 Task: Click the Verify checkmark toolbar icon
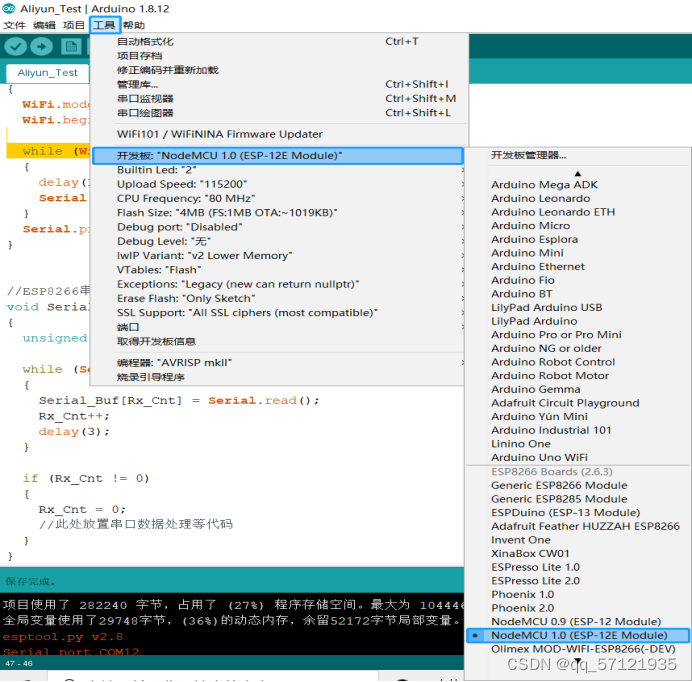pyautogui.click(x=16, y=46)
